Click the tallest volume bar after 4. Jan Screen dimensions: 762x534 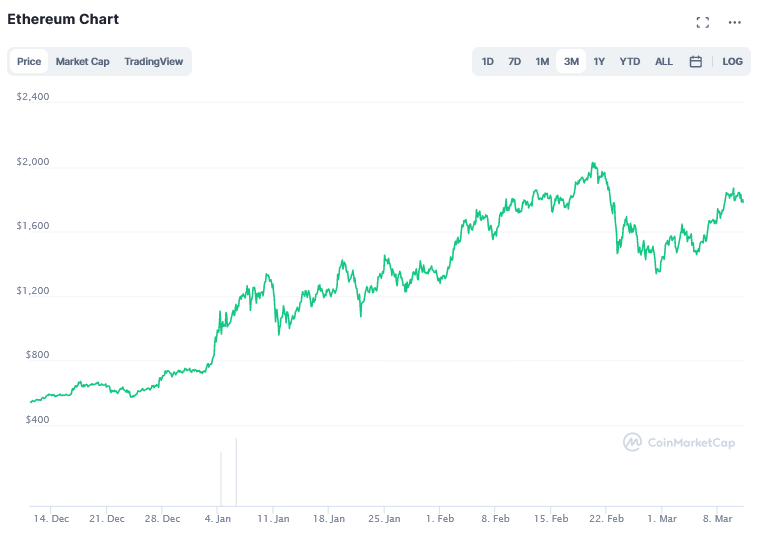click(x=236, y=472)
